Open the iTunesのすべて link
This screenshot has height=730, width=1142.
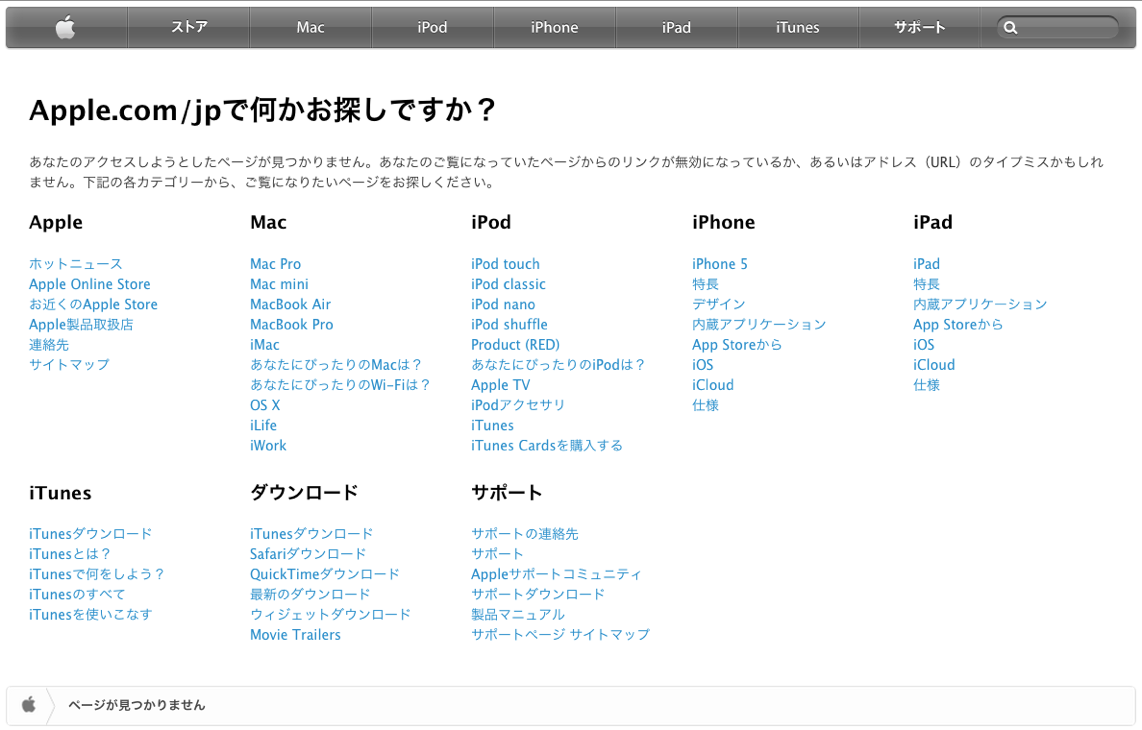click(x=77, y=594)
